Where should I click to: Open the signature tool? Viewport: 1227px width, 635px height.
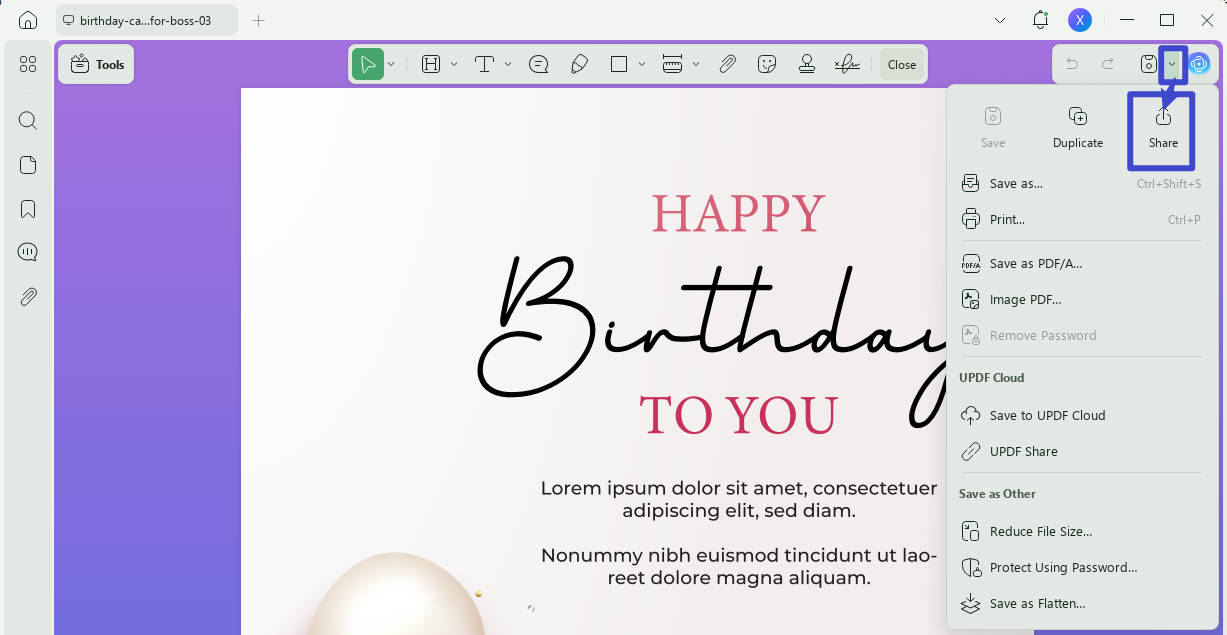(x=847, y=64)
